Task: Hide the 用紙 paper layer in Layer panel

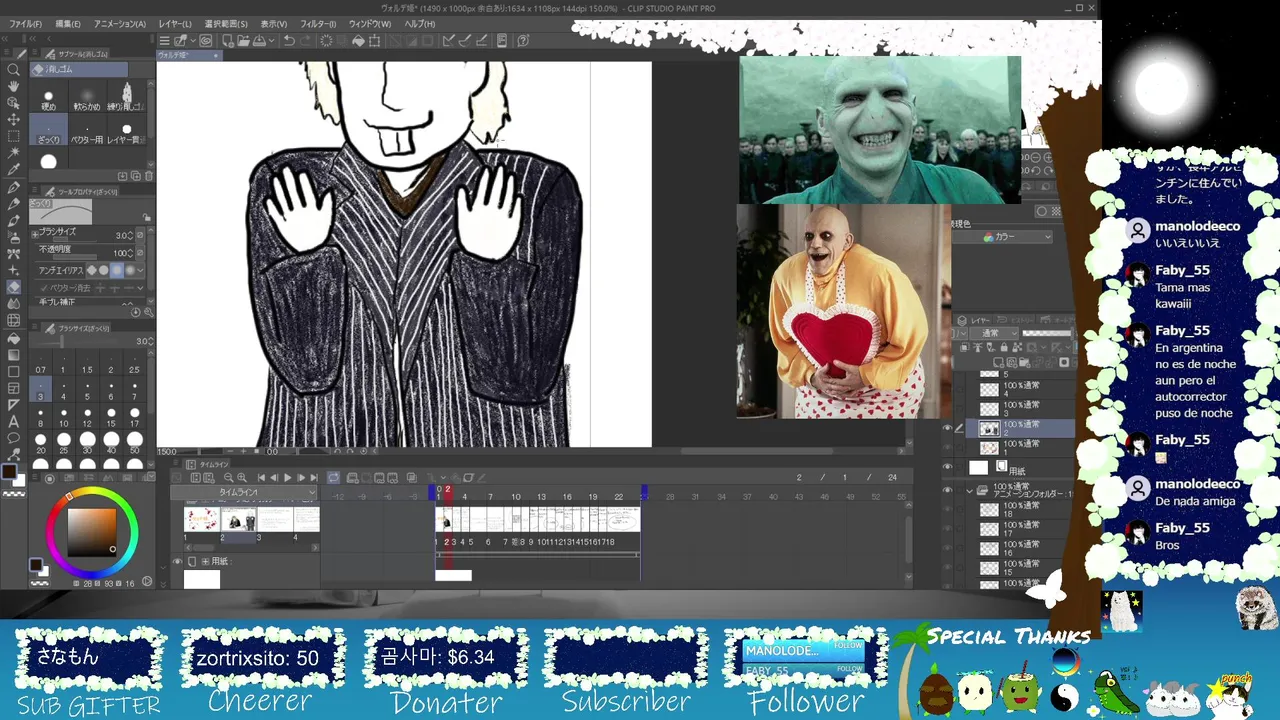Action: (947, 467)
